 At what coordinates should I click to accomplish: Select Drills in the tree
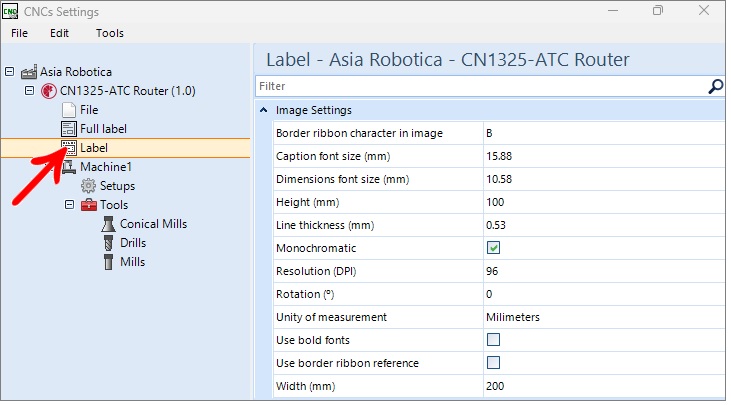coord(133,243)
